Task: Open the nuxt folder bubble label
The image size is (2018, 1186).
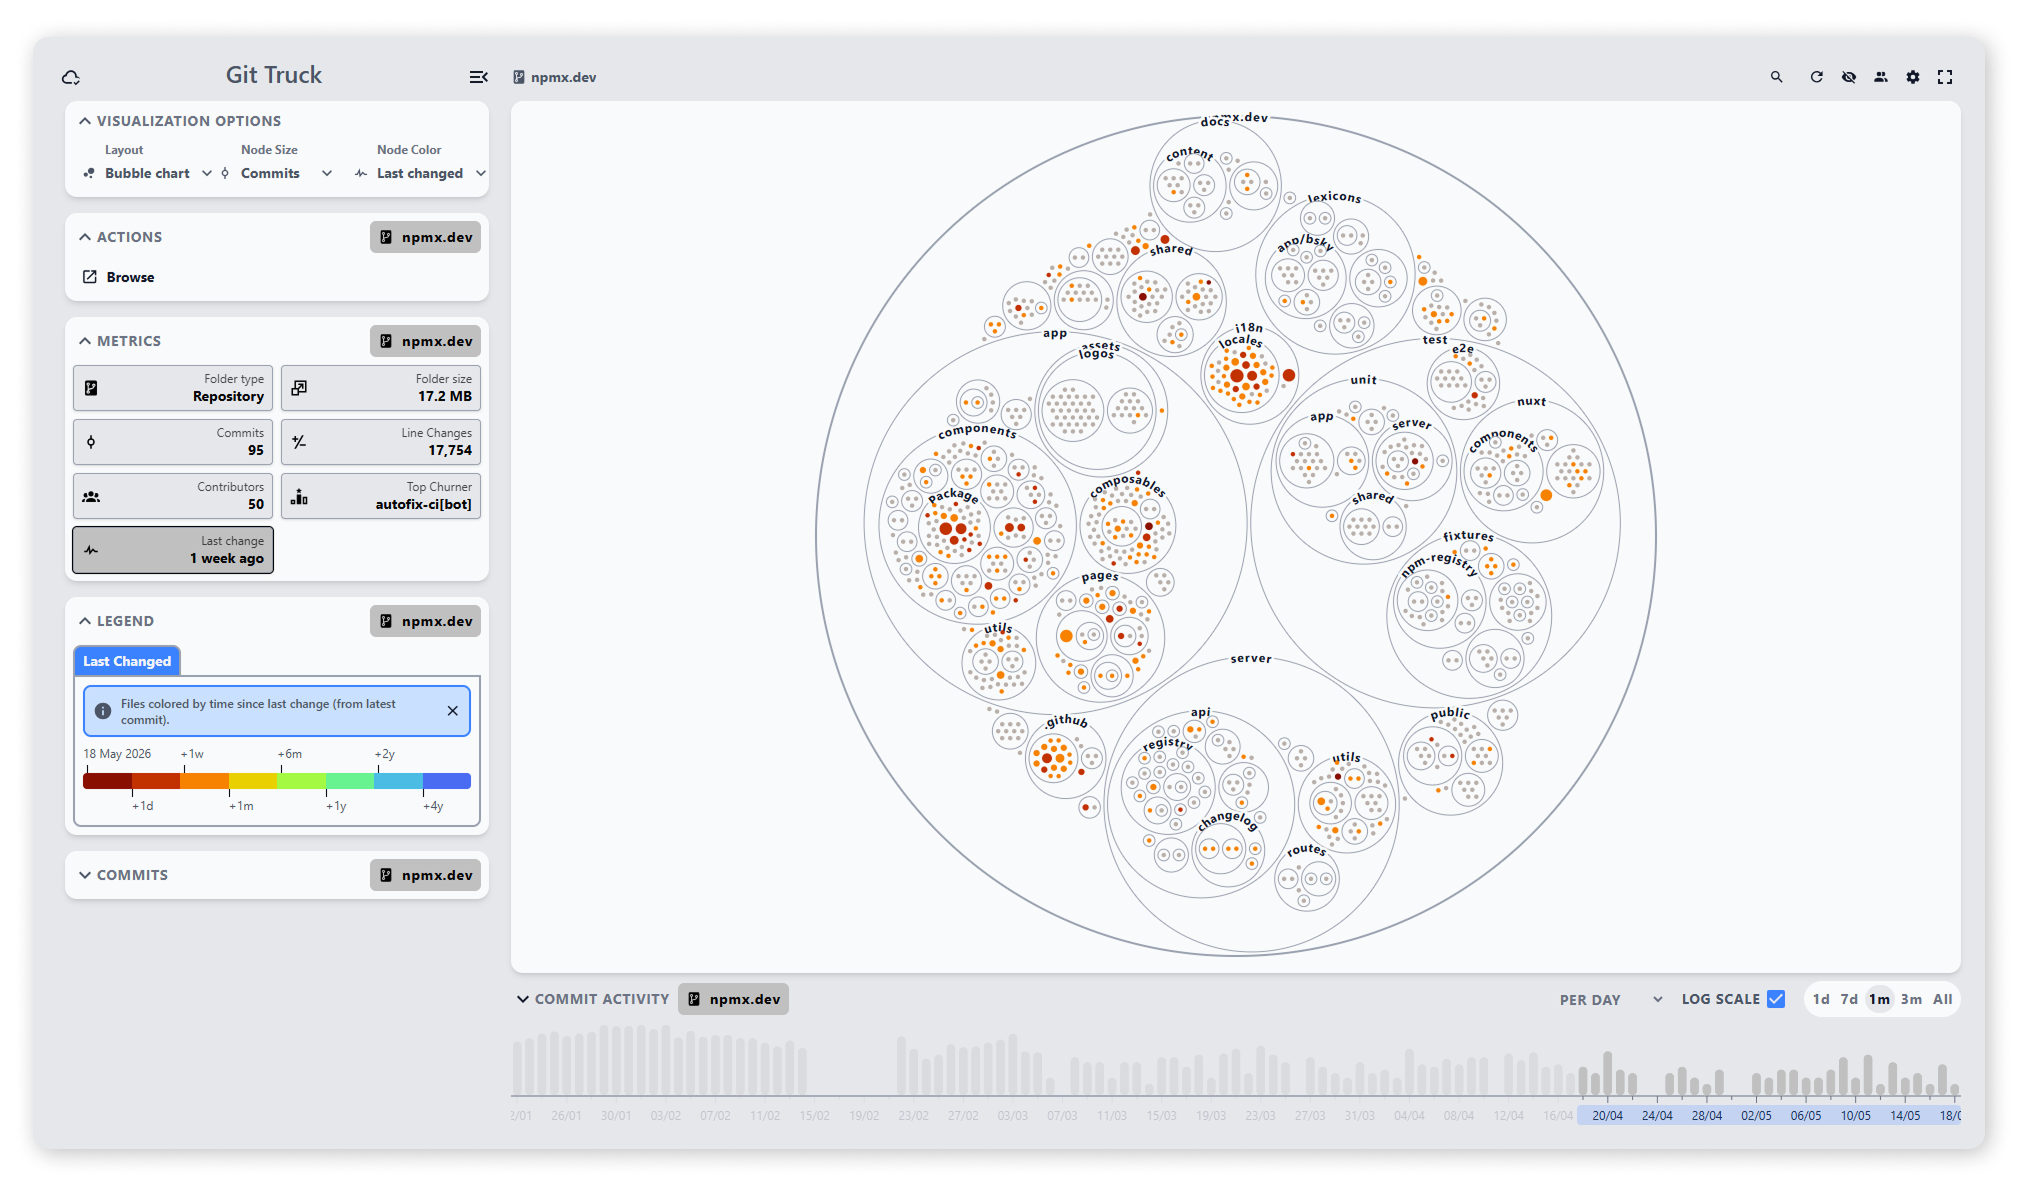Action: (1531, 401)
